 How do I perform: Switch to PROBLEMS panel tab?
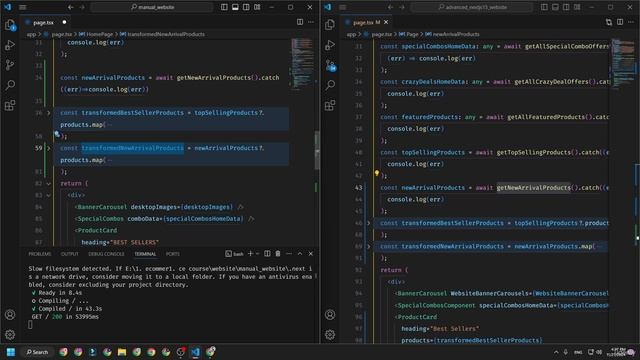click(x=40, y=254)
